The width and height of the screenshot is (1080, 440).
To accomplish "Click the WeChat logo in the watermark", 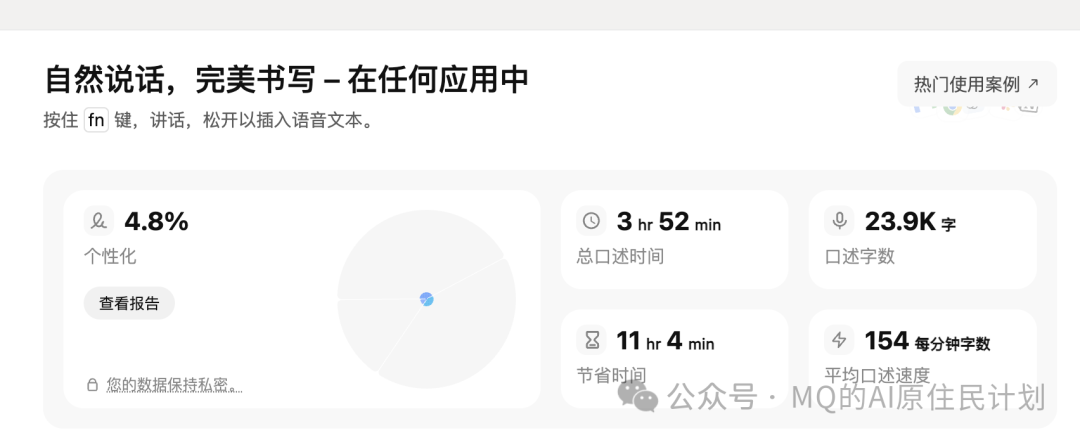I will 637,397.
